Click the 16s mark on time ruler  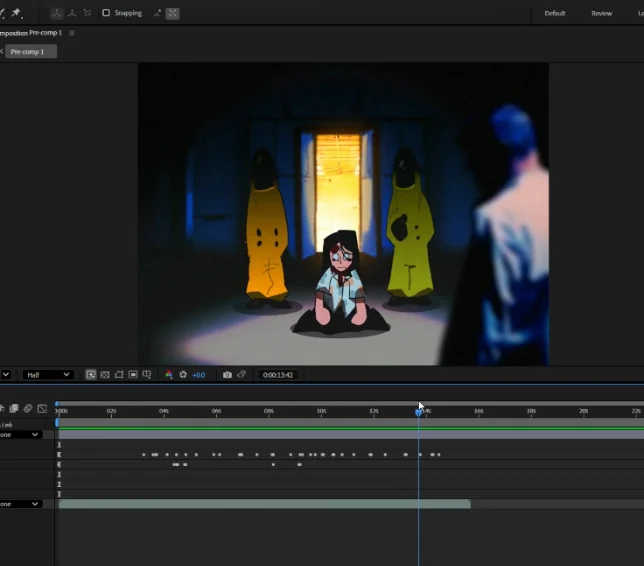tap(479, 411)
